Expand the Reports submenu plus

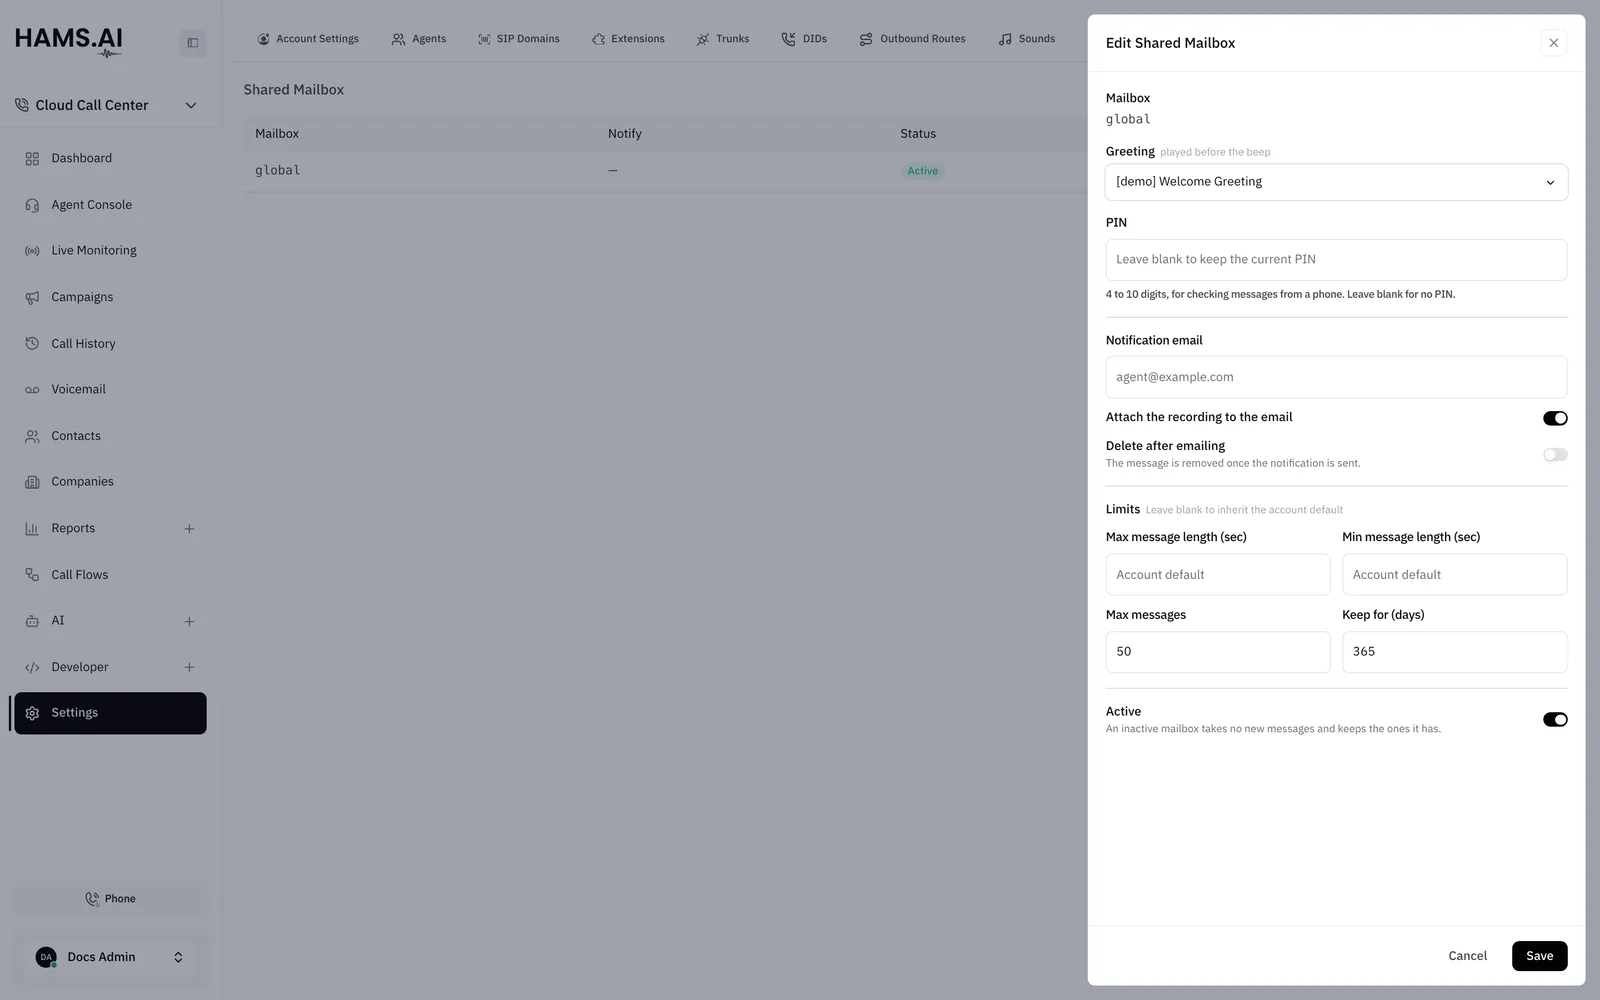(189, 529)
